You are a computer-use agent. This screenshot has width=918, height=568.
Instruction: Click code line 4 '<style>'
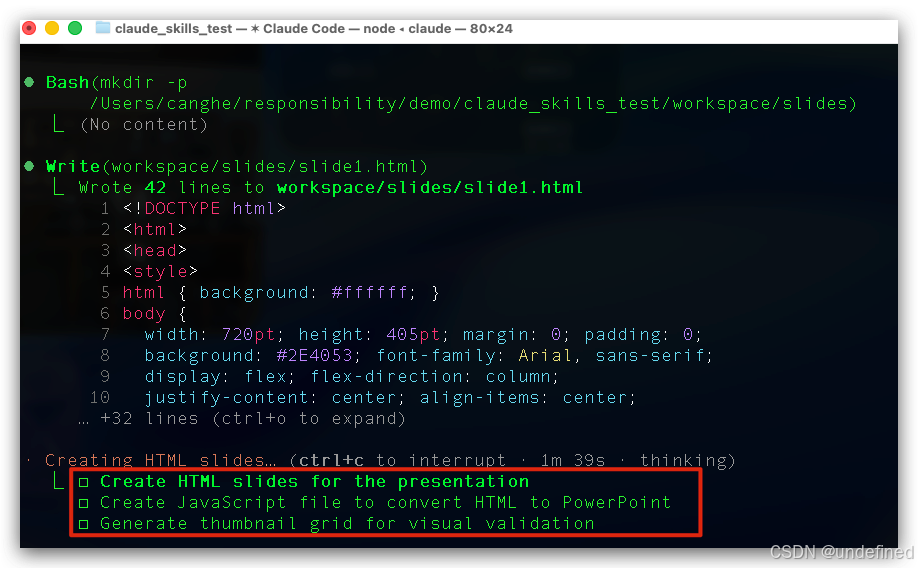[160, 272]
